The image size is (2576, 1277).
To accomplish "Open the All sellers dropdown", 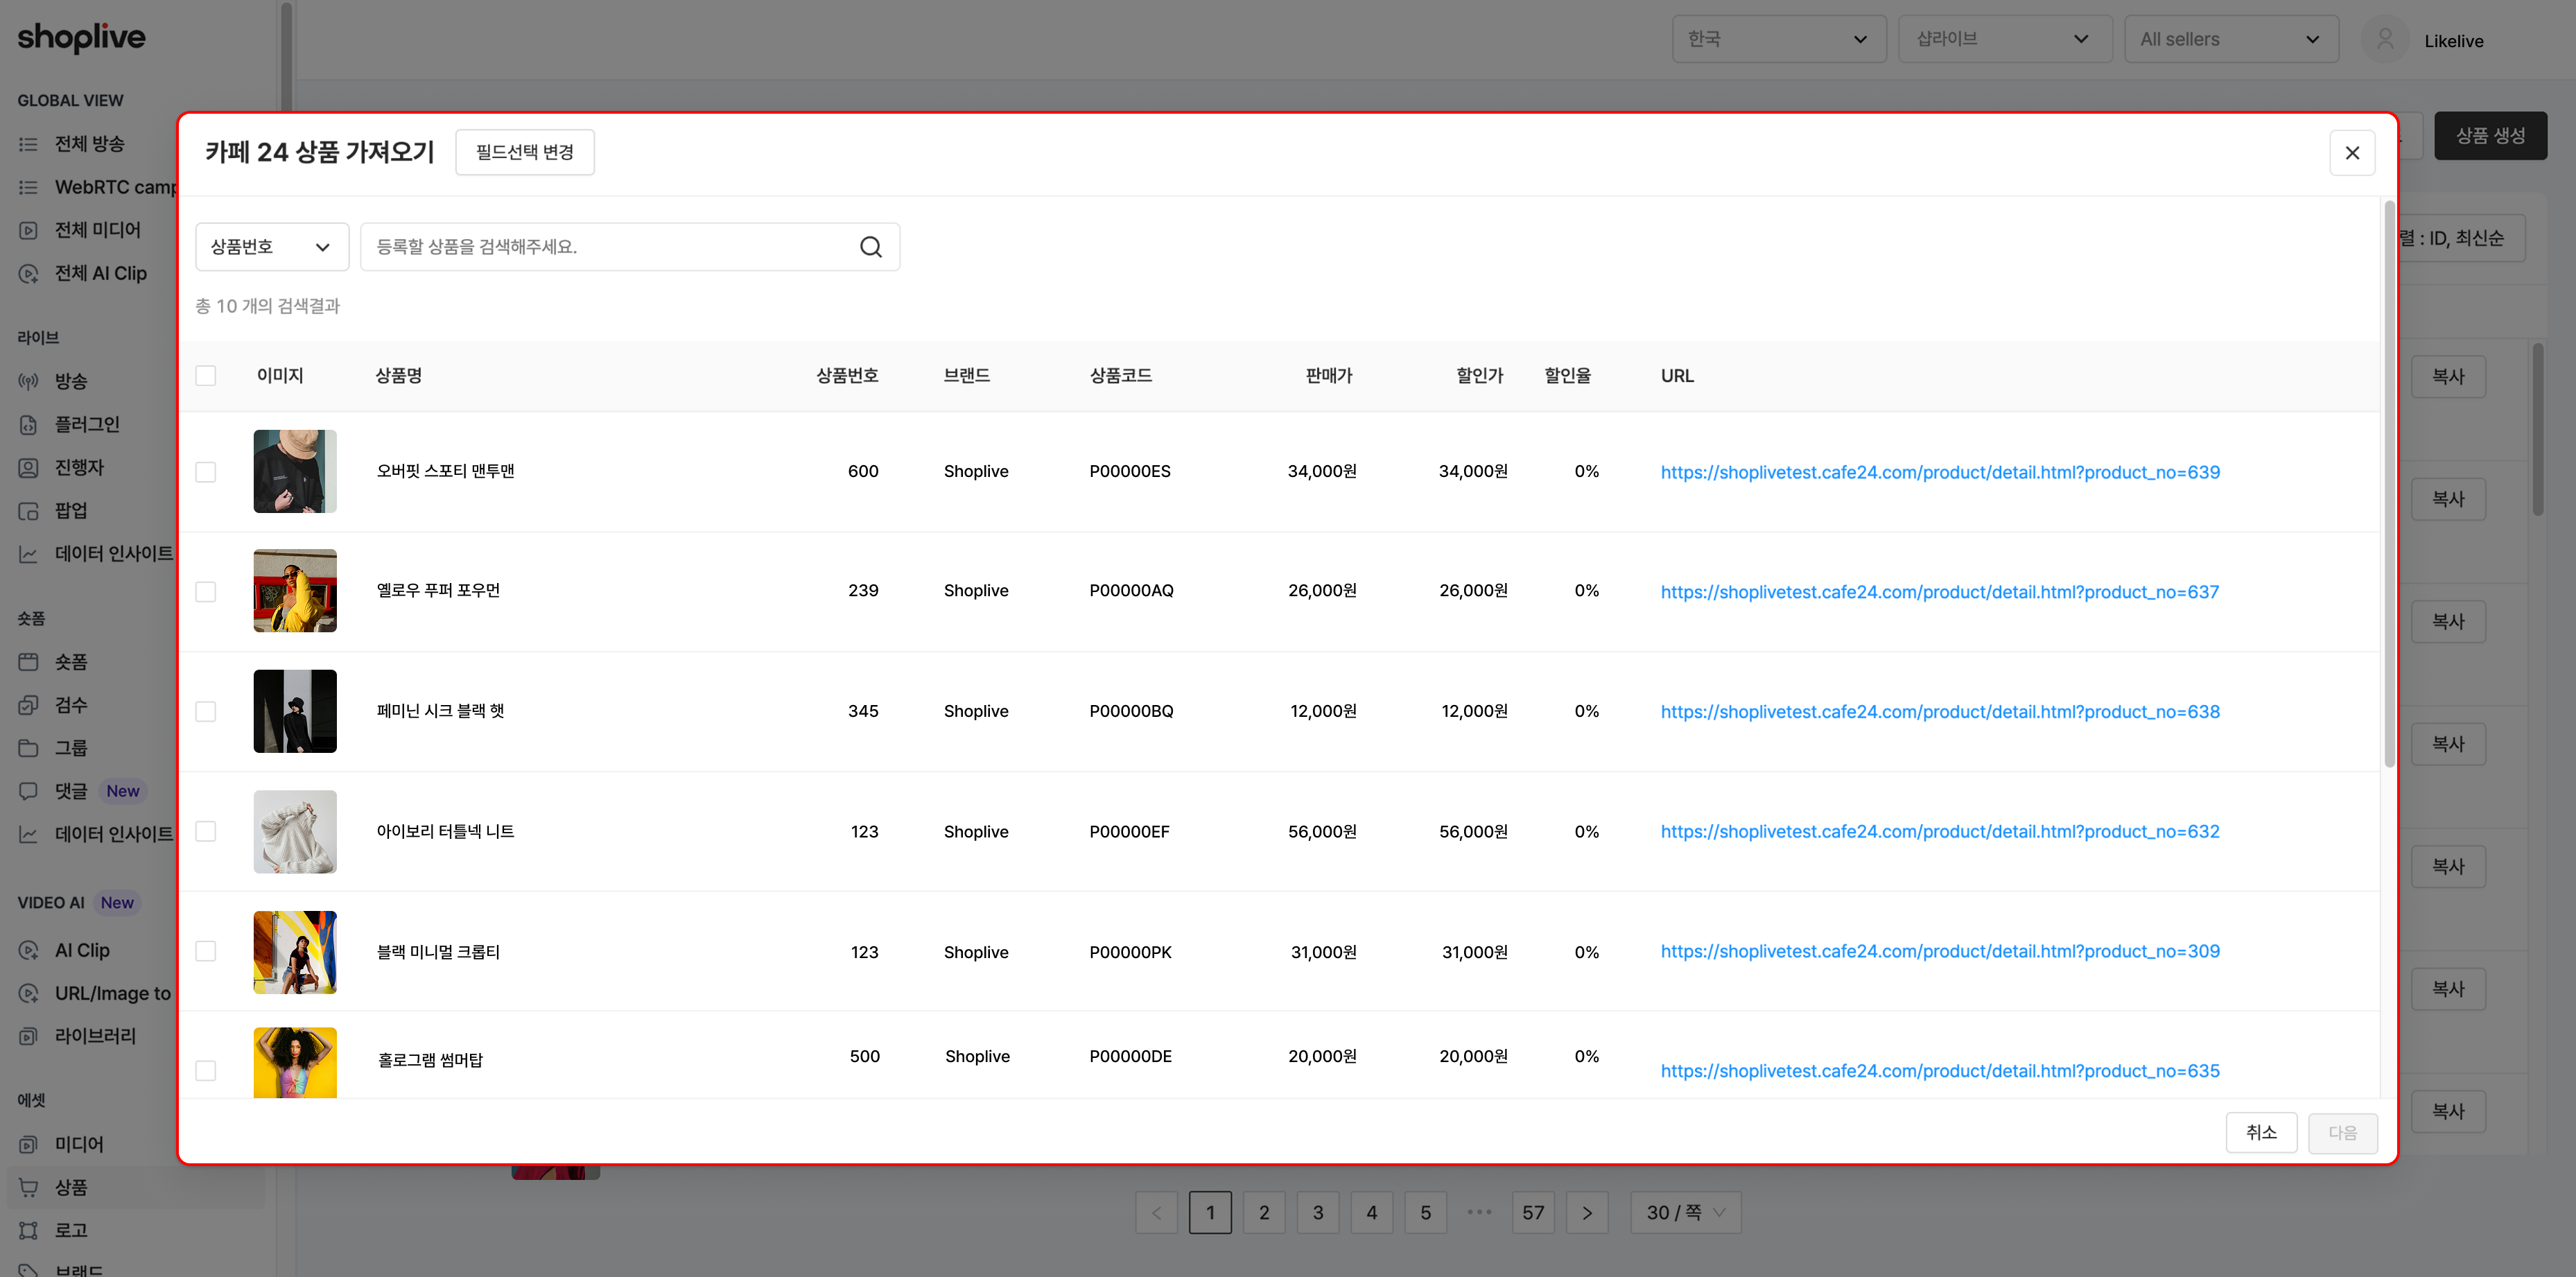I will (2231, 39).
